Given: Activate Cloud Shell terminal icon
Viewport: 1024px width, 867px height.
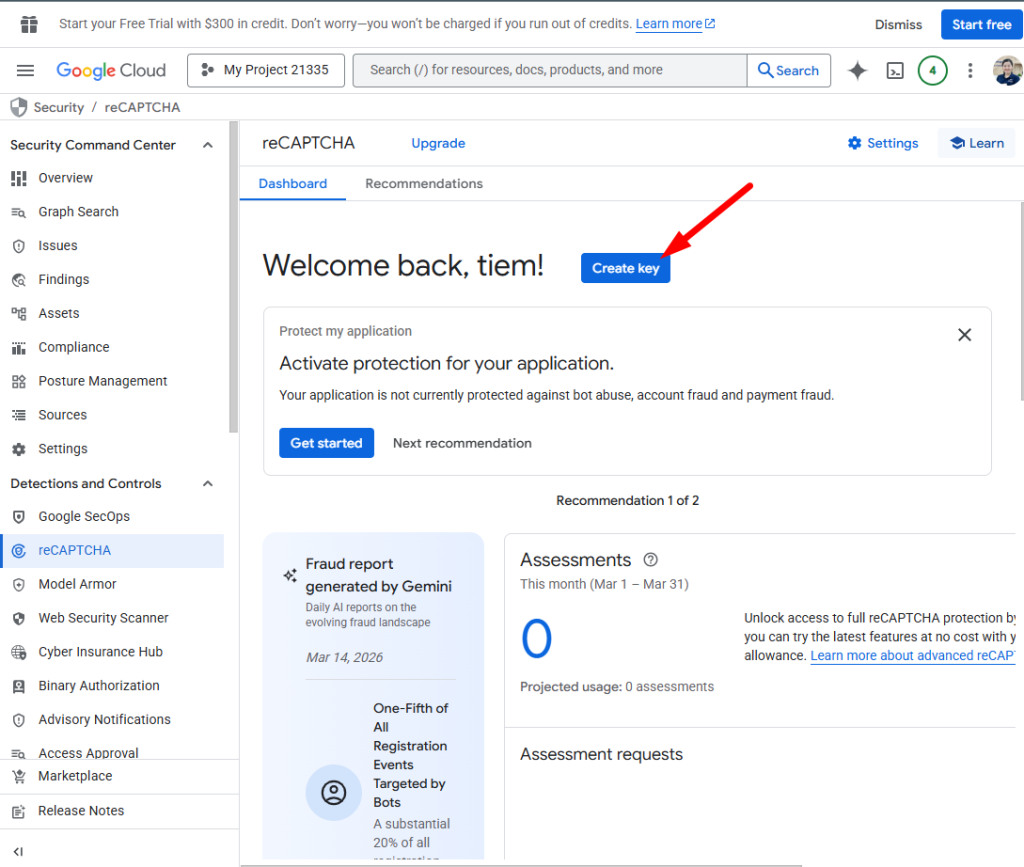Looking at the screenshot, I should [x=895, y=71].
